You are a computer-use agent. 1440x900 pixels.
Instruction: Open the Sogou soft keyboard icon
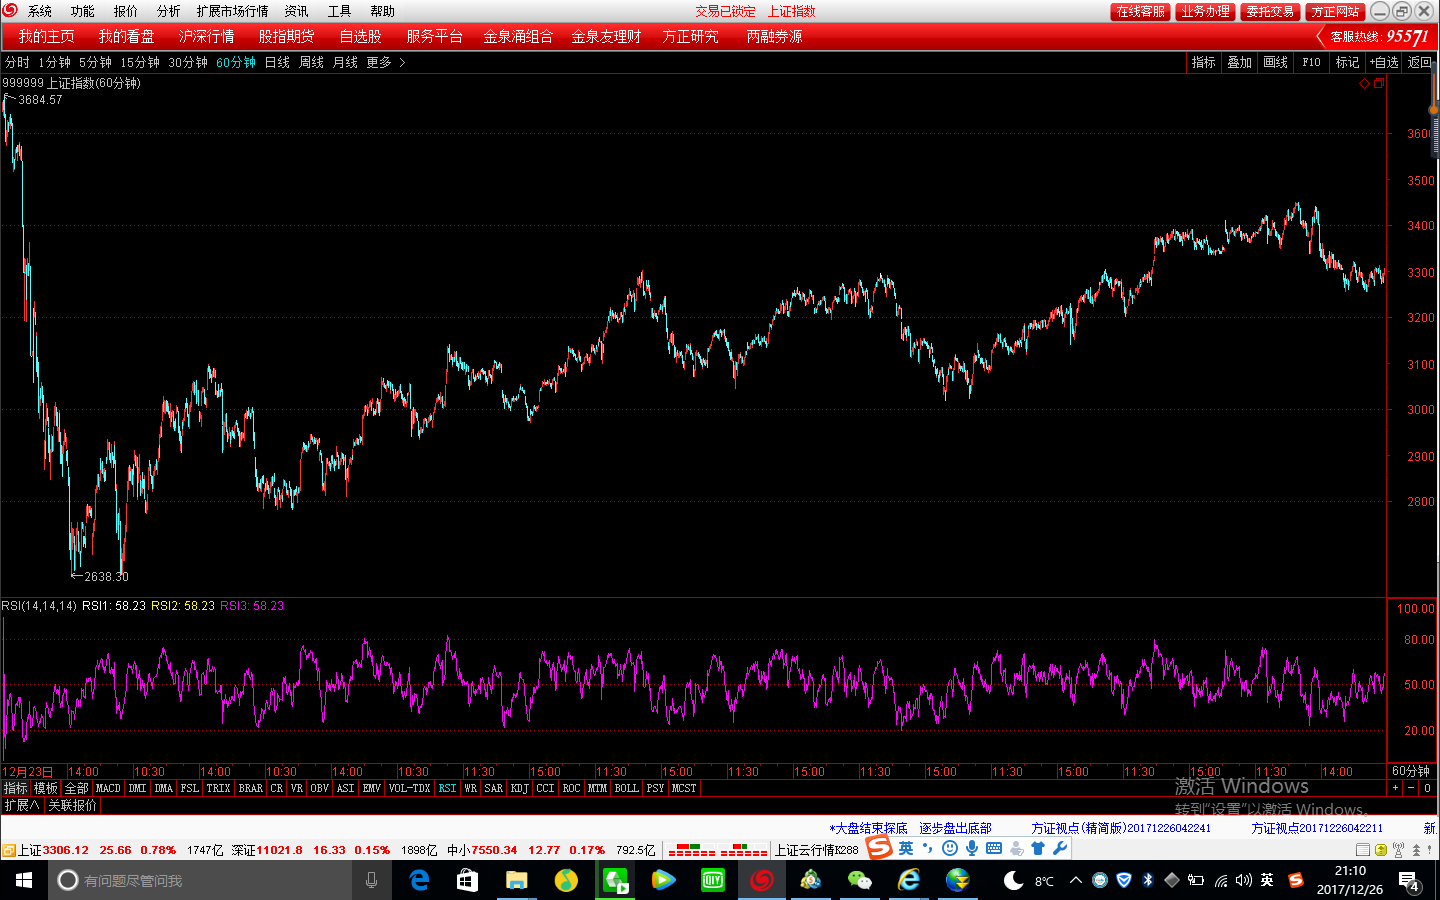(994, 848)
